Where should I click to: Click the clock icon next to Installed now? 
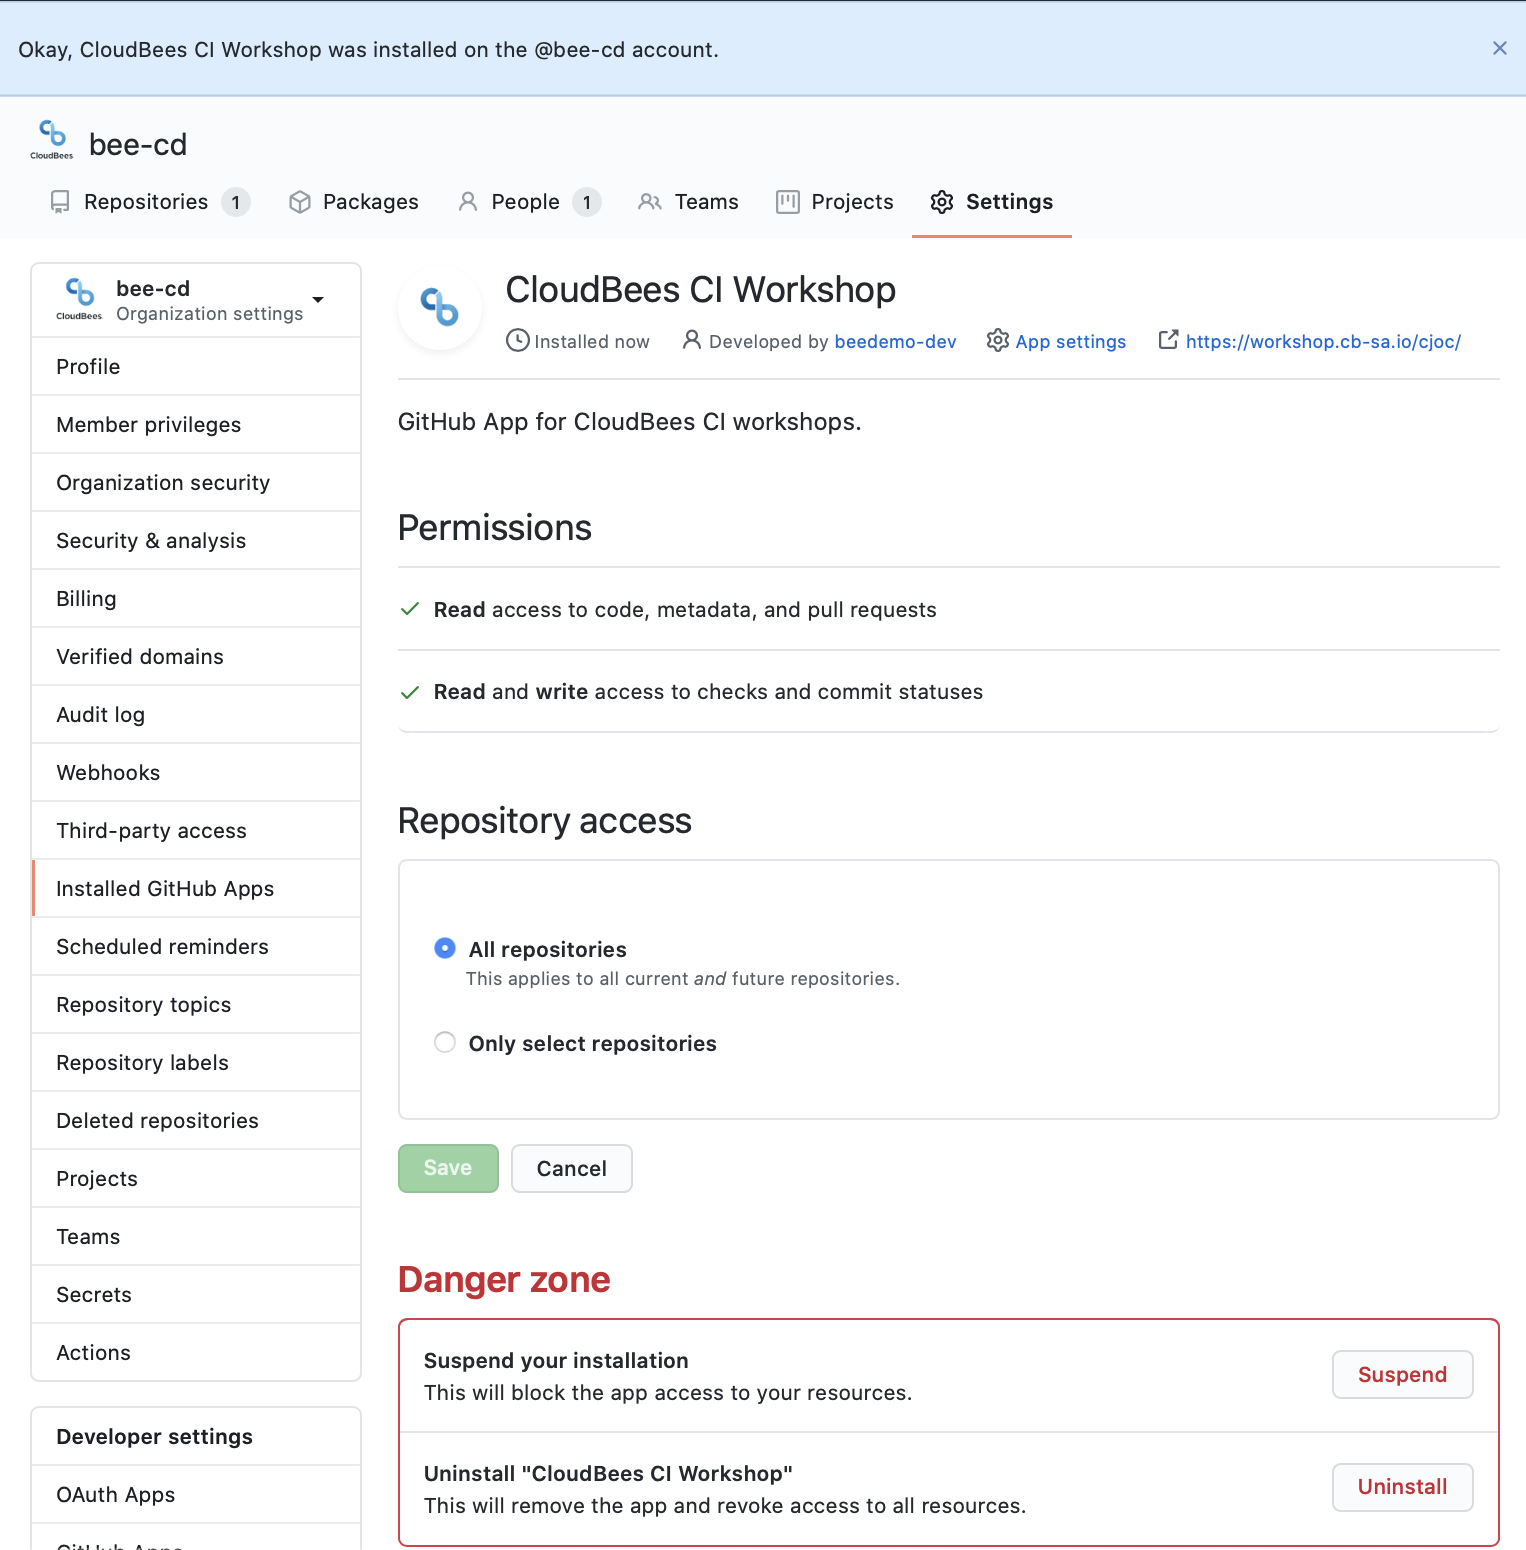click(517, 340)
